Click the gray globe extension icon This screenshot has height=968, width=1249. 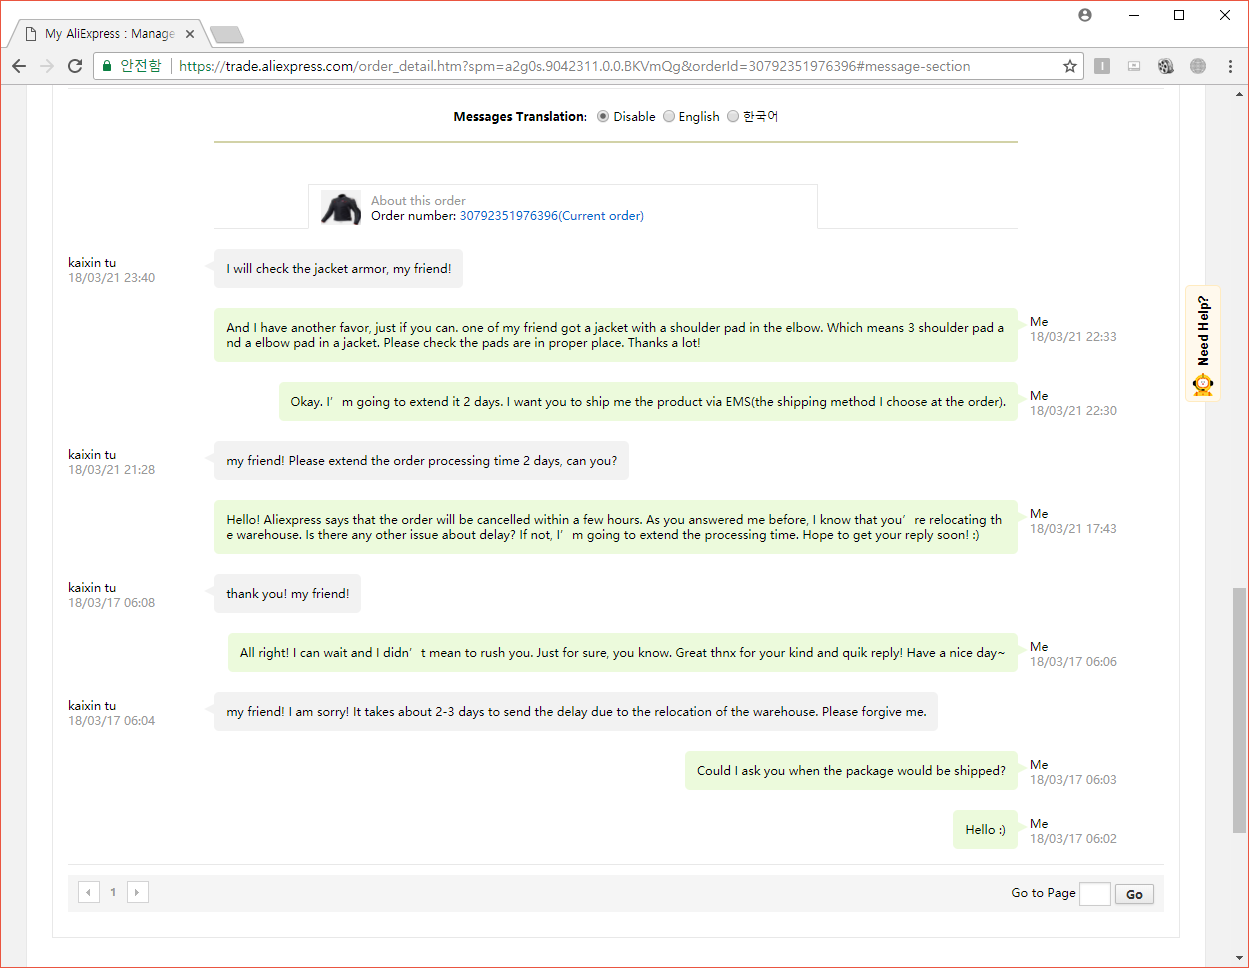[1198, 66]
